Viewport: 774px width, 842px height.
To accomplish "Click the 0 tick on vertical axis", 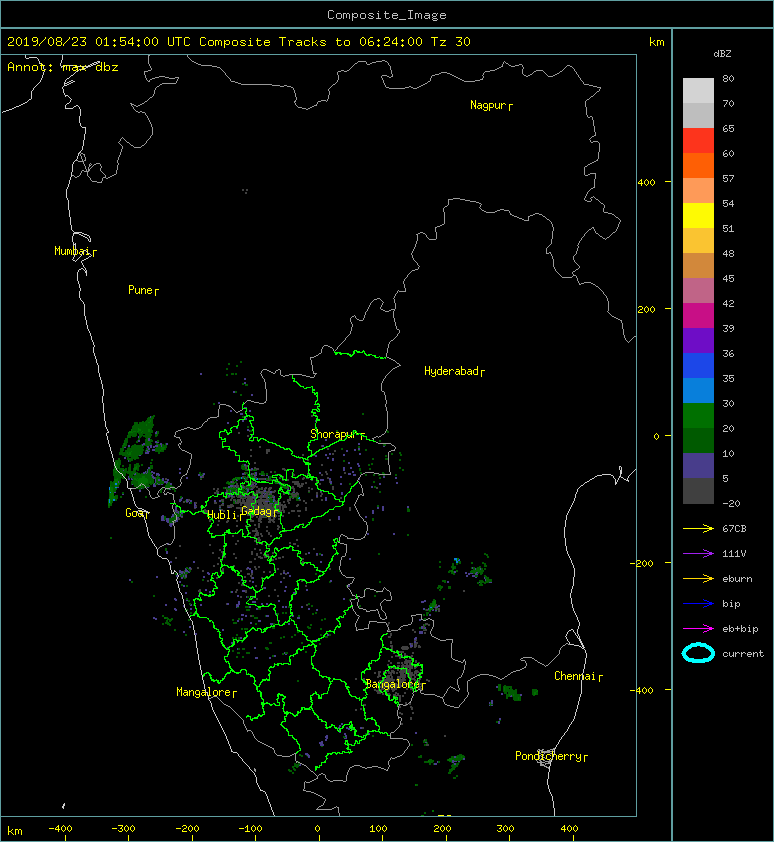I will point(656,436).
